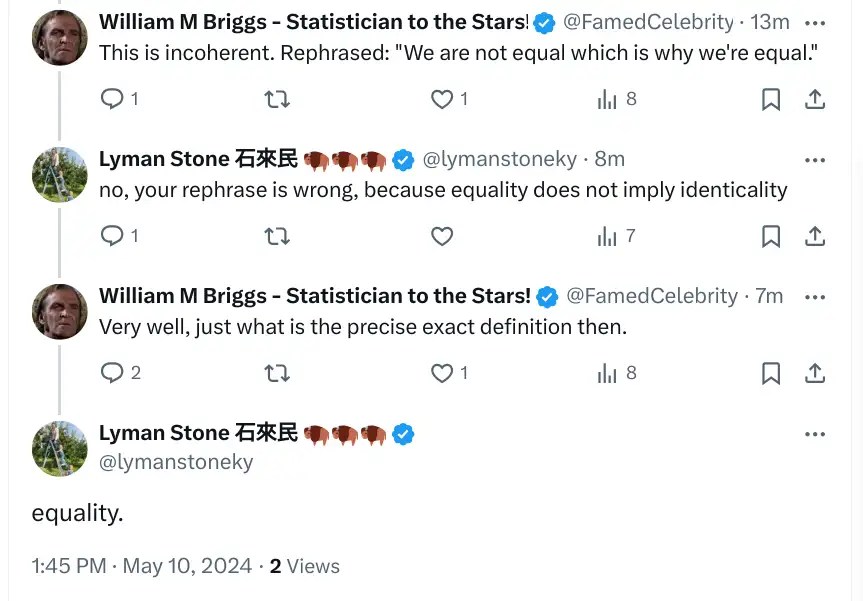Open the @FamedCelebrity handle on the 7m tweet
863x601 pixels.
651,296
